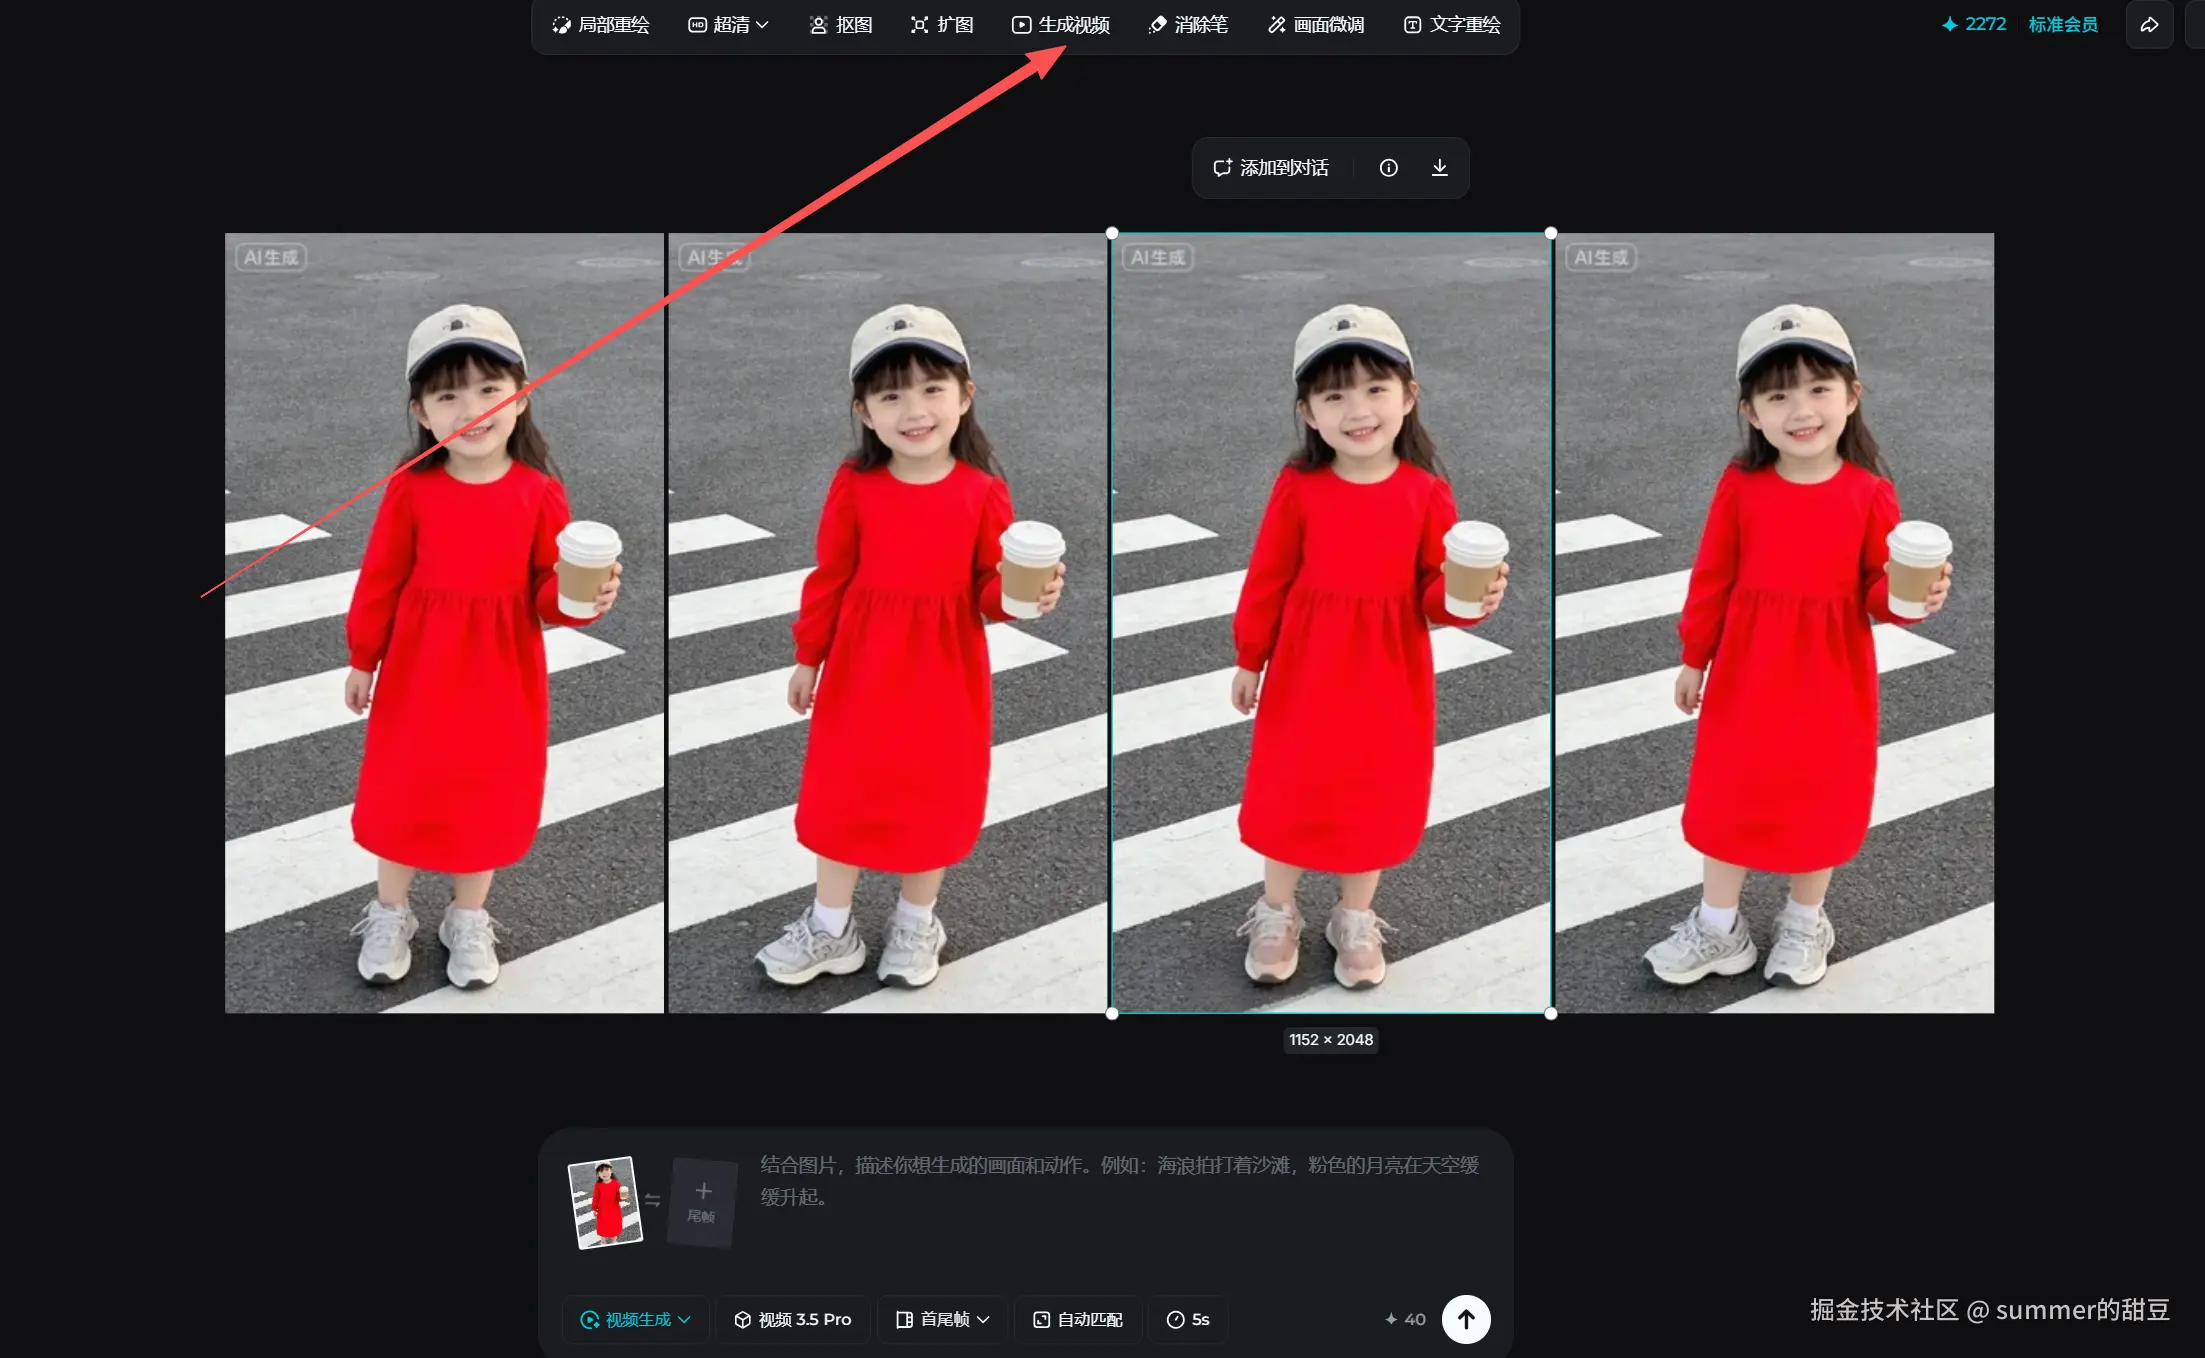Screen dimensions: 2205x1358
Task: Open the 超清 HD upscale dropdown
Action: (728, 25)
